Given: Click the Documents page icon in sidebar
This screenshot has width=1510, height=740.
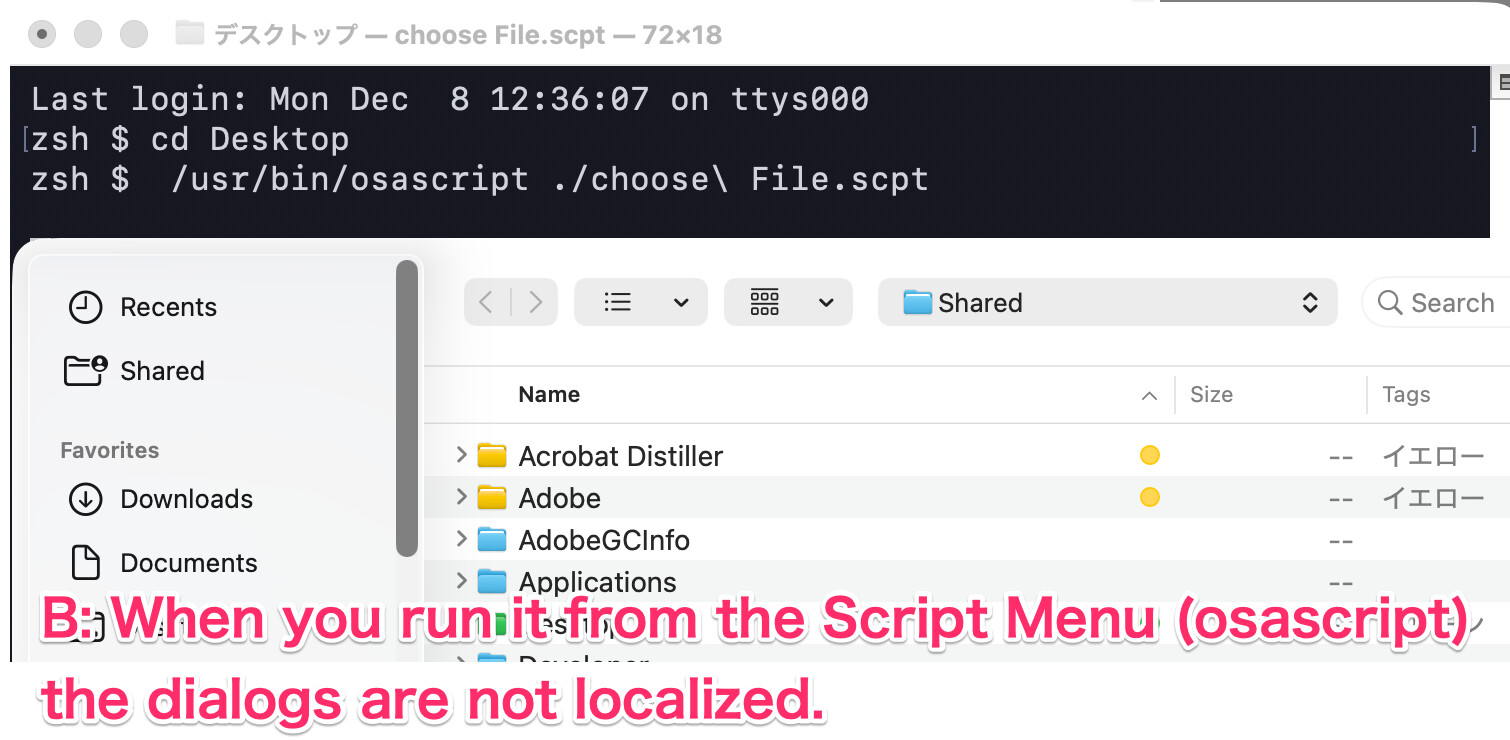Looking at the screenshot, I should coord(85,563).
